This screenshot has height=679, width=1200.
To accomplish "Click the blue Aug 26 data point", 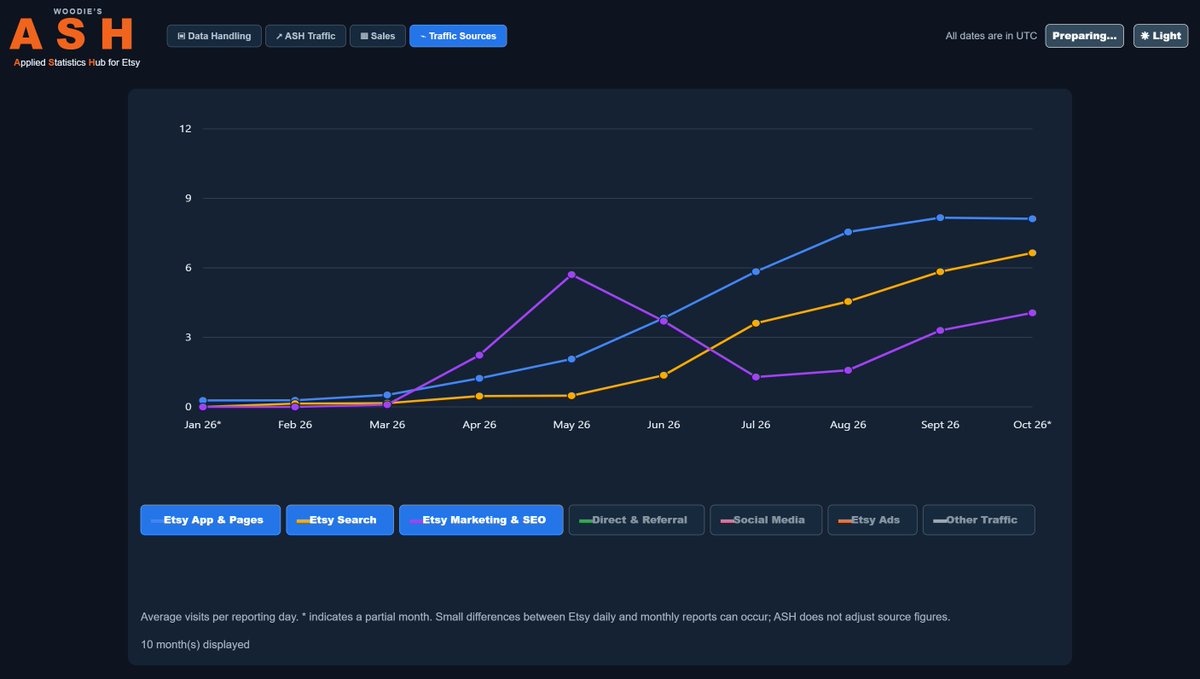I will pyautogui.click(x=848, y=232).
